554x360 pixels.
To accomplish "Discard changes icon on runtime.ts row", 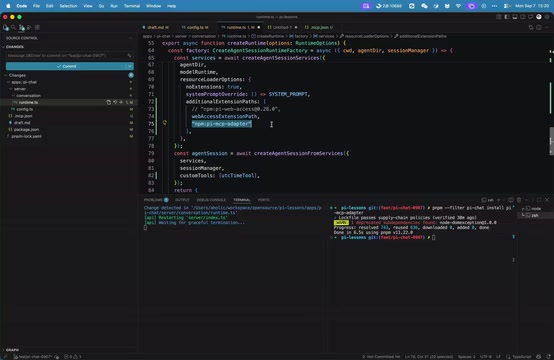I will (115, 102).
